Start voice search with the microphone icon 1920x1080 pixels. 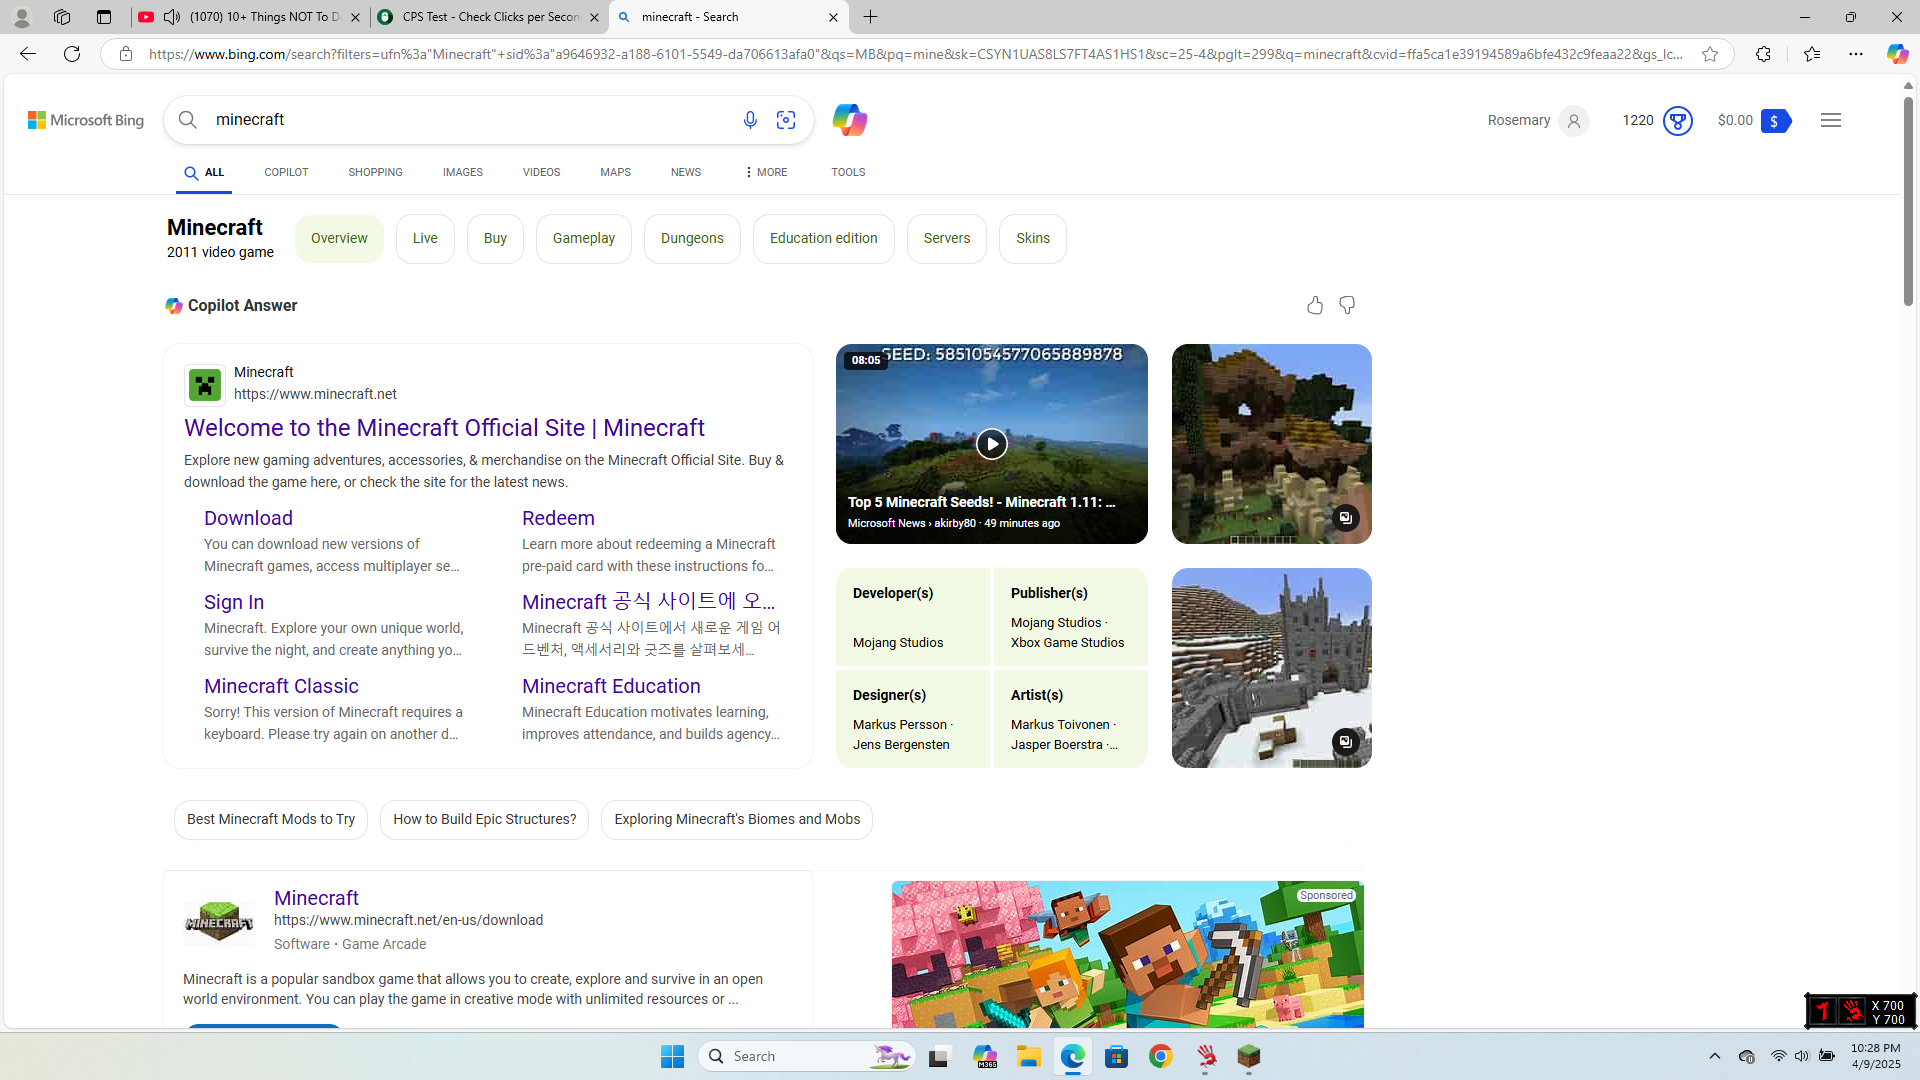tap(750, 120)
